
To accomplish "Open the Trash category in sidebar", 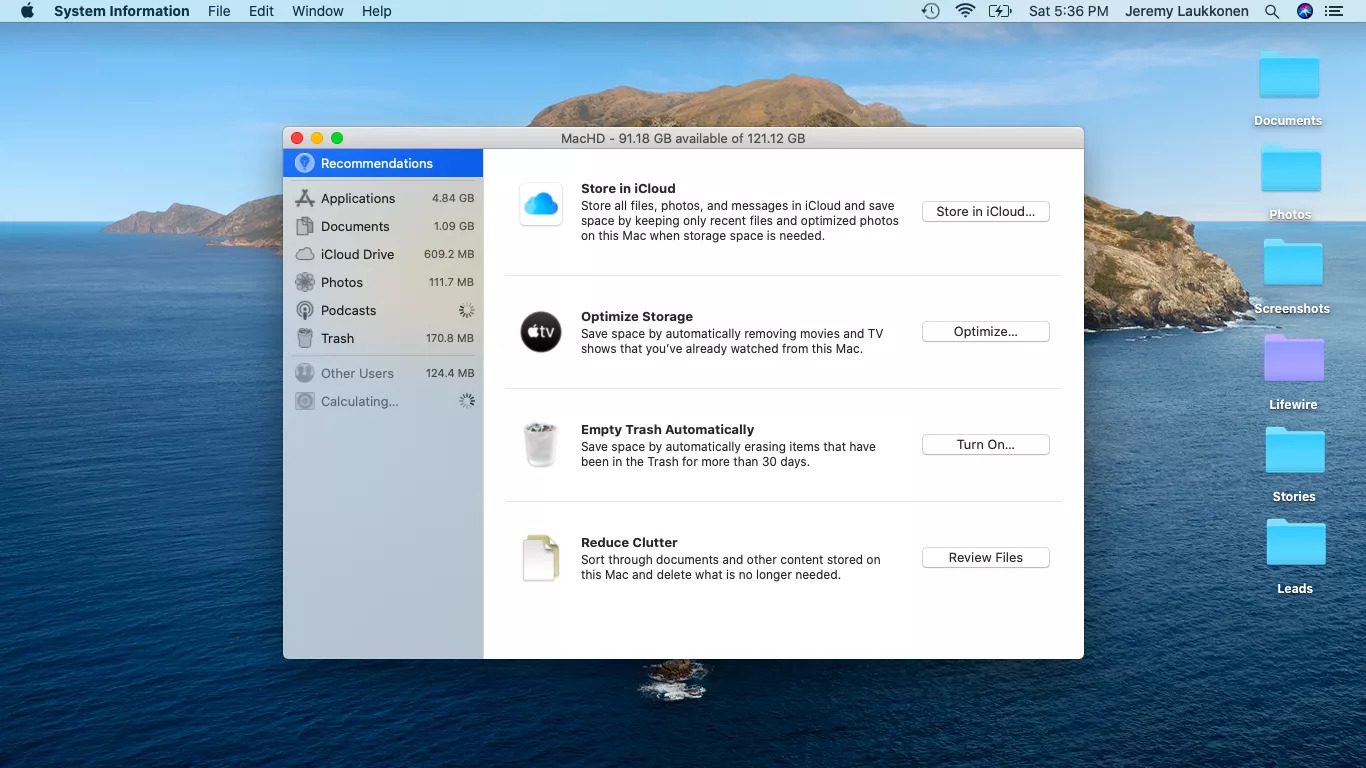I will click(x=338, y=338).
